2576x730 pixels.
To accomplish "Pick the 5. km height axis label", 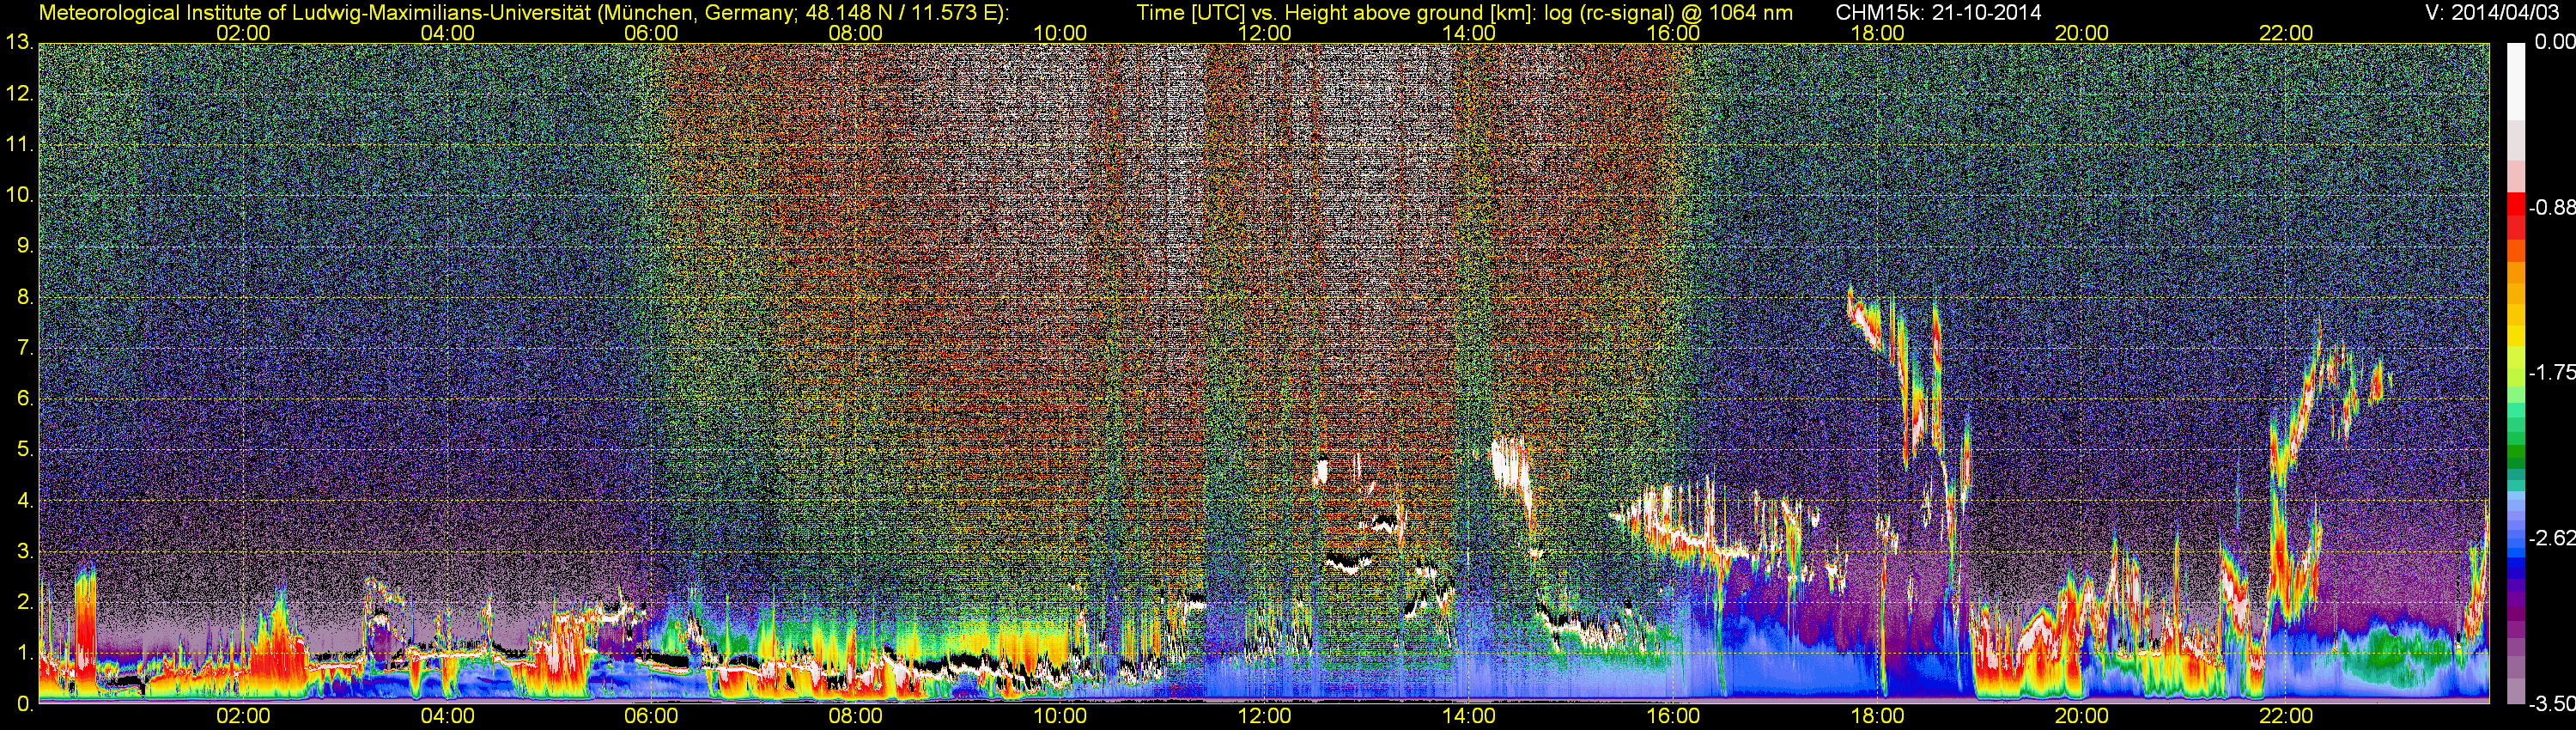I will pos(25,450).
